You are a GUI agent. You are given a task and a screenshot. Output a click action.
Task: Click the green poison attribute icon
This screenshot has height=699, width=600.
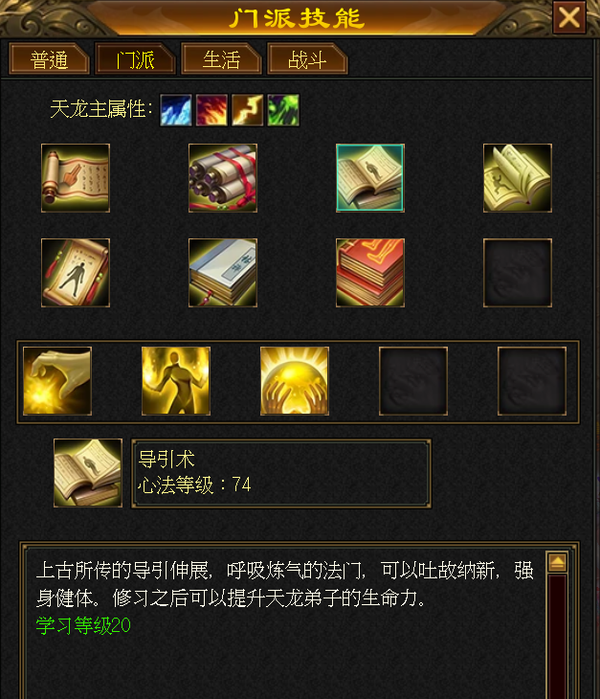click(283, 110)
